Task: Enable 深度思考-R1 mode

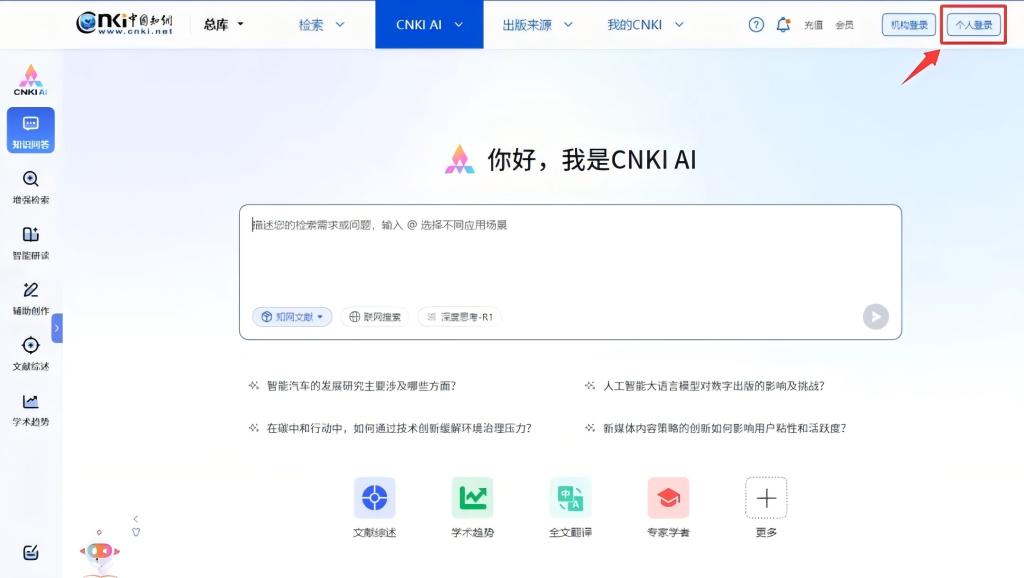Action: click(460, 317)
